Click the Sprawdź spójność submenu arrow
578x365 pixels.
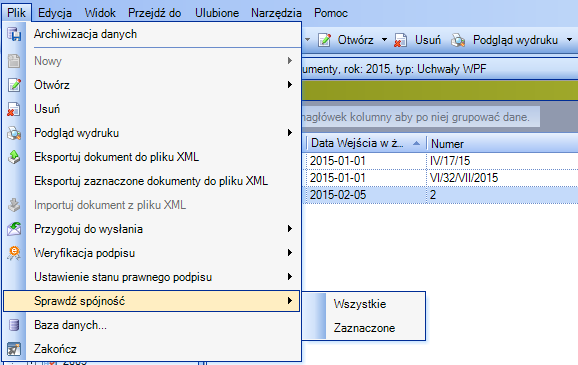tap(290, 301)
